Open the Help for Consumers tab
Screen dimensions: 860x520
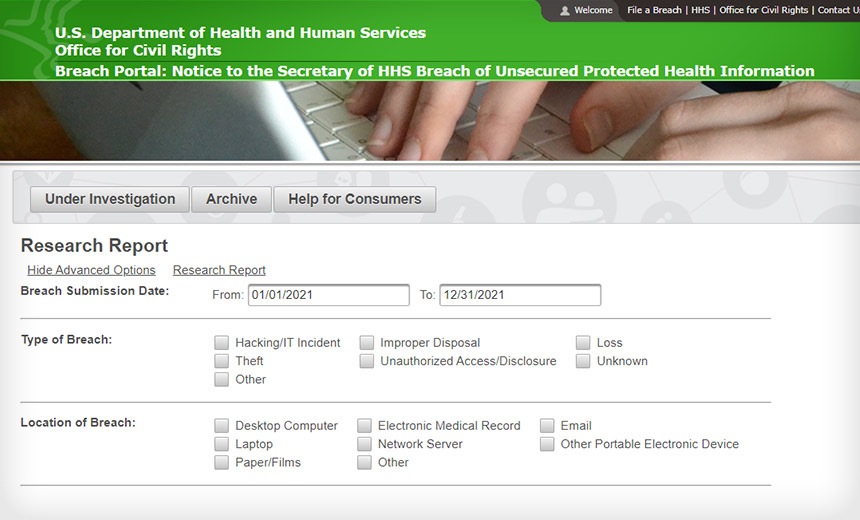click(355, 199)
